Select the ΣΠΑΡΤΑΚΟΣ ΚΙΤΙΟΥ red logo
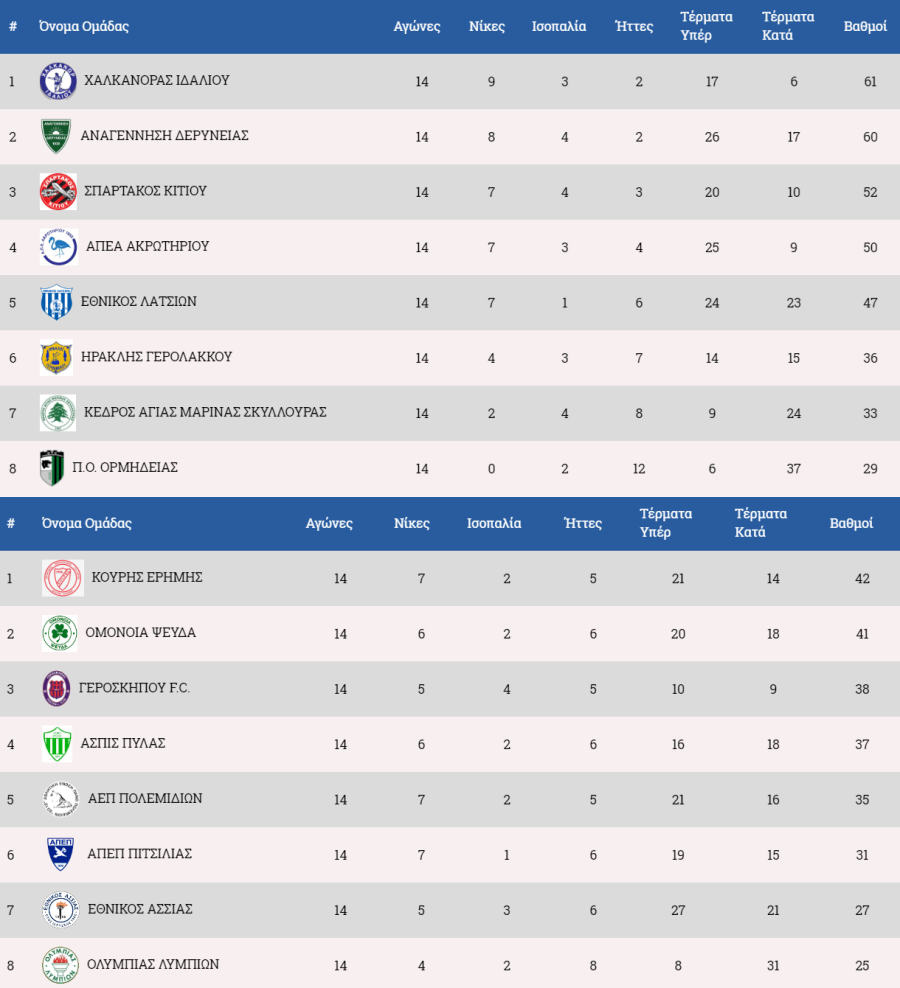This screenshot has height=988, width=900. 58,192
